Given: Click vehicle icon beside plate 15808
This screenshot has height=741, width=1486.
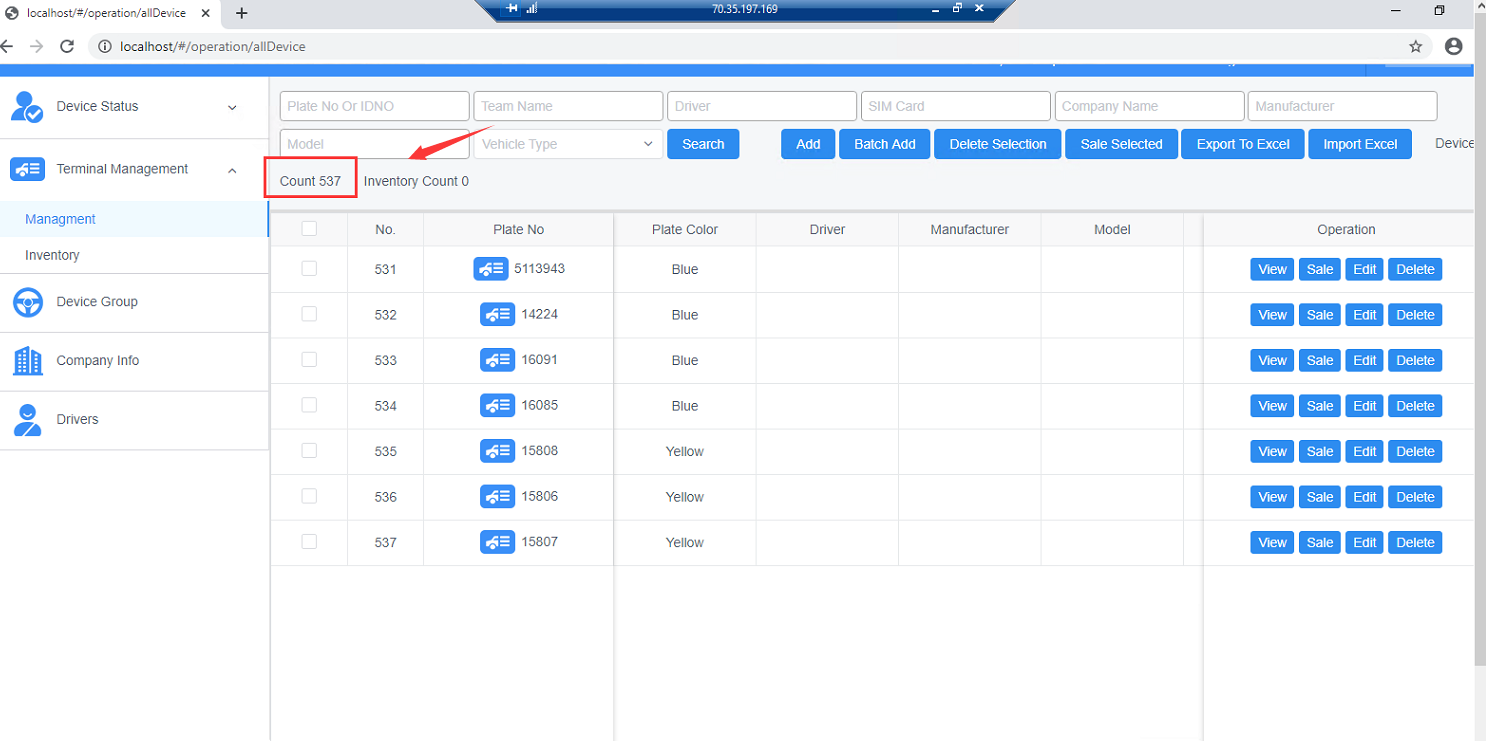Looking at the screenshot, I should coord(498,451).
